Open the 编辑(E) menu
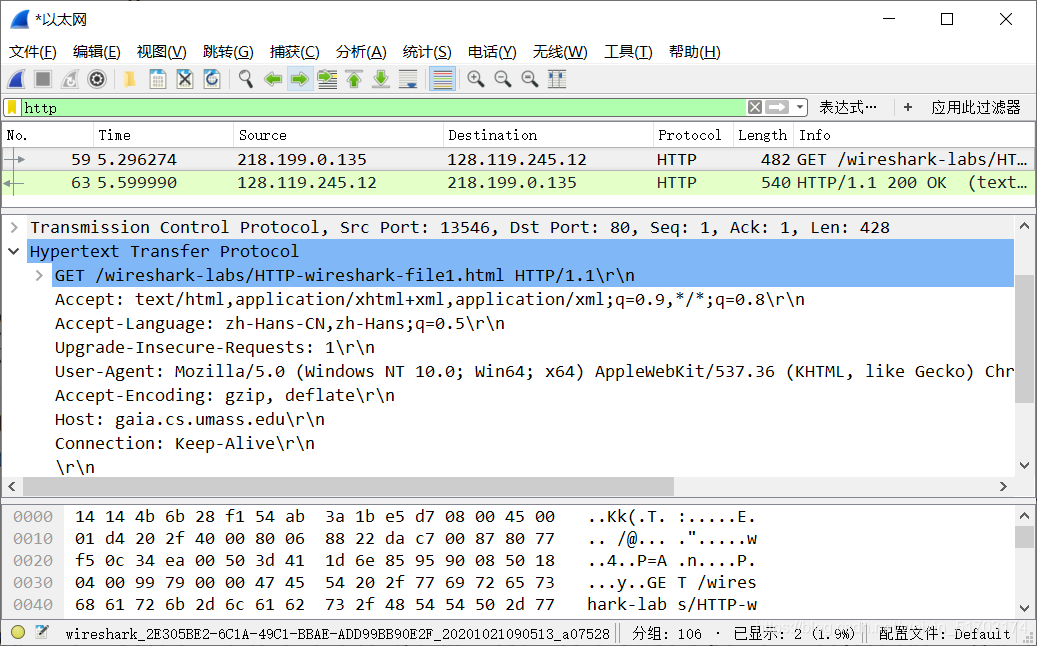 click(97, 52)
